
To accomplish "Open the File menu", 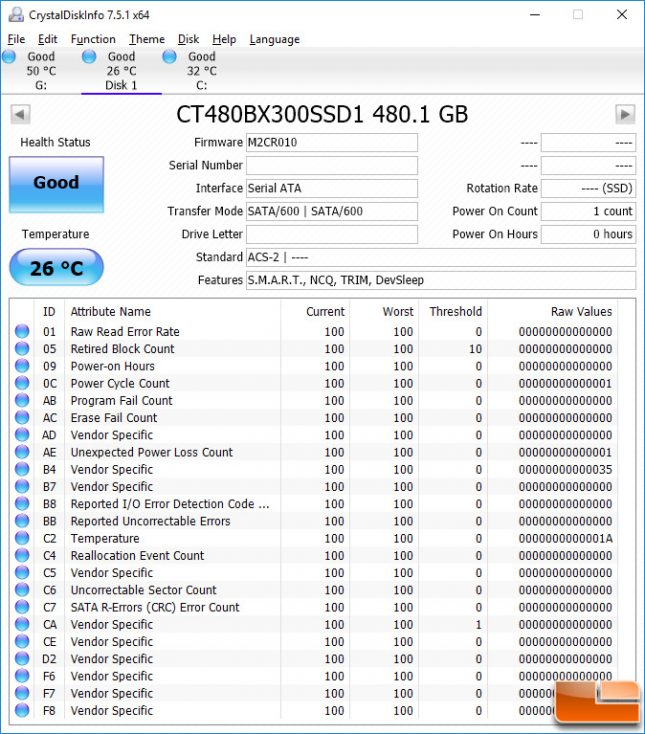I will point(16,39).
